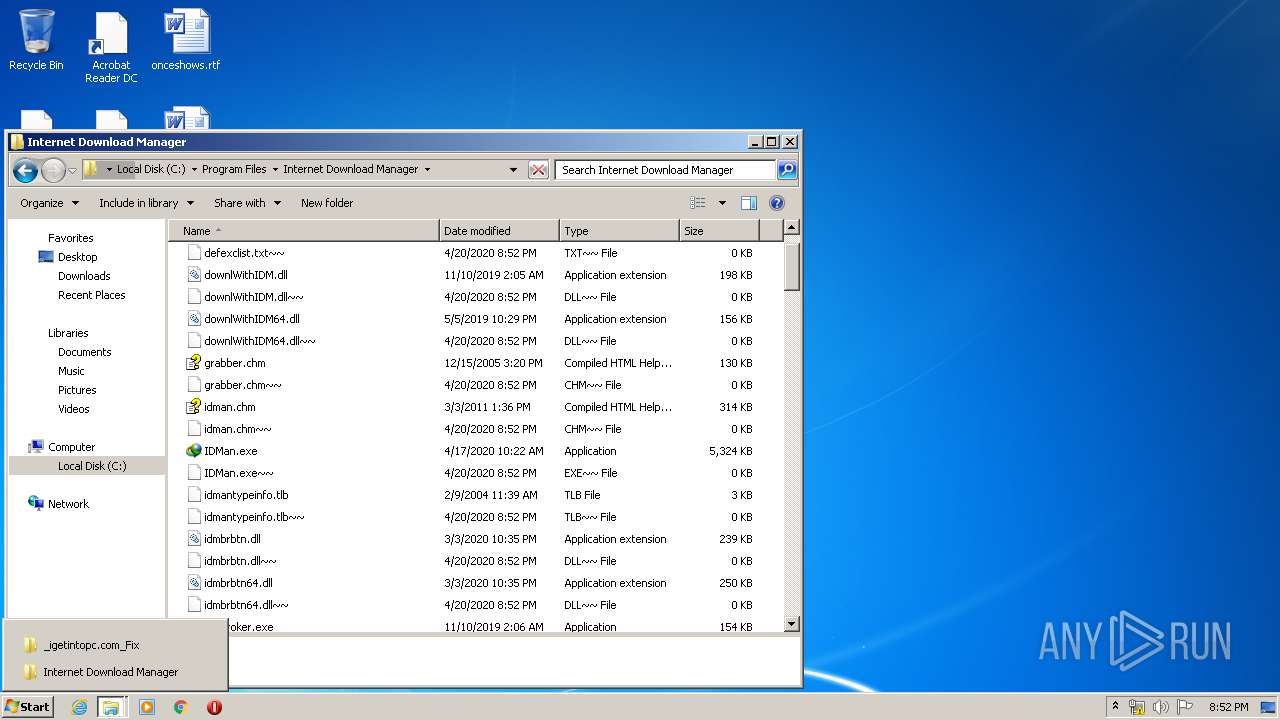The width and height of the screenshot is (1280, 720).
Task: Select Recent Places in Favorites
Action: tap(91, 295)
